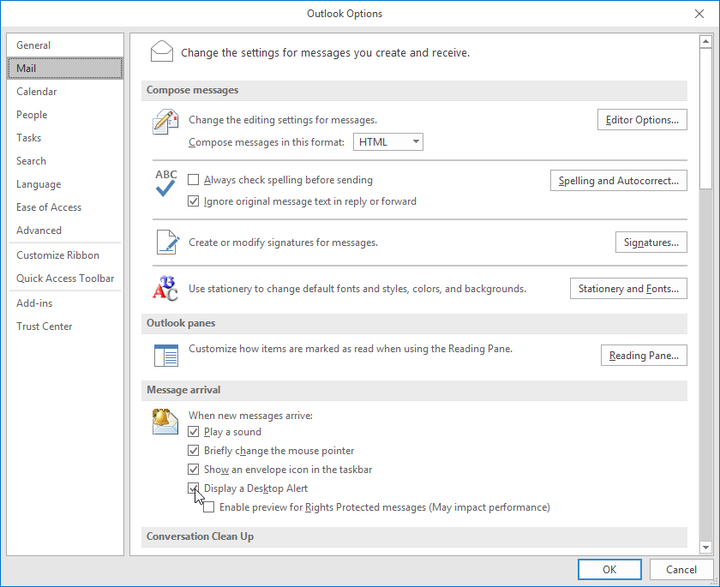720x587 pixels.
Task: Open the People options category
Action: [x=65, y=114]
